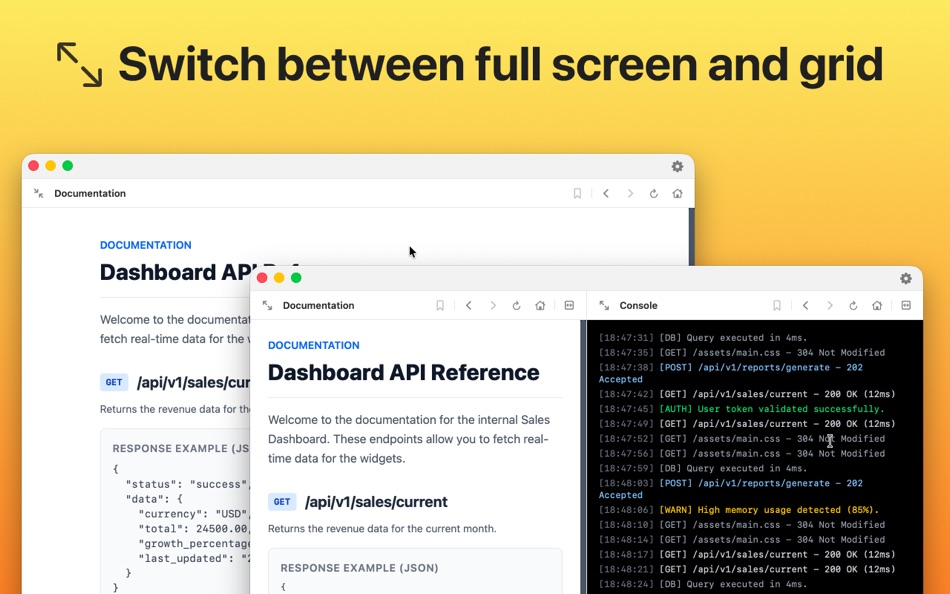Click the home icon in the Console pane toolbar
Image resolution: width=950 pixels, height=594 pixels.
coord(877,305)
